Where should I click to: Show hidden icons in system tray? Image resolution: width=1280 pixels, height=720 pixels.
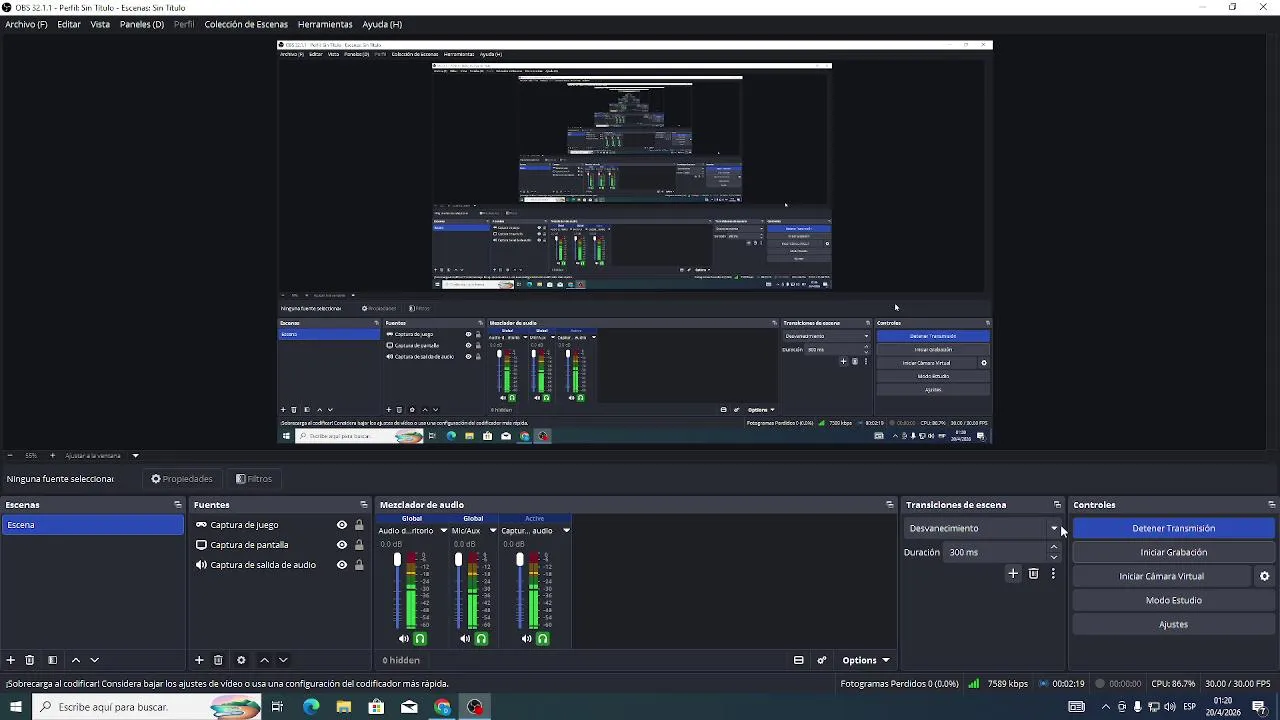(1106, 707)
